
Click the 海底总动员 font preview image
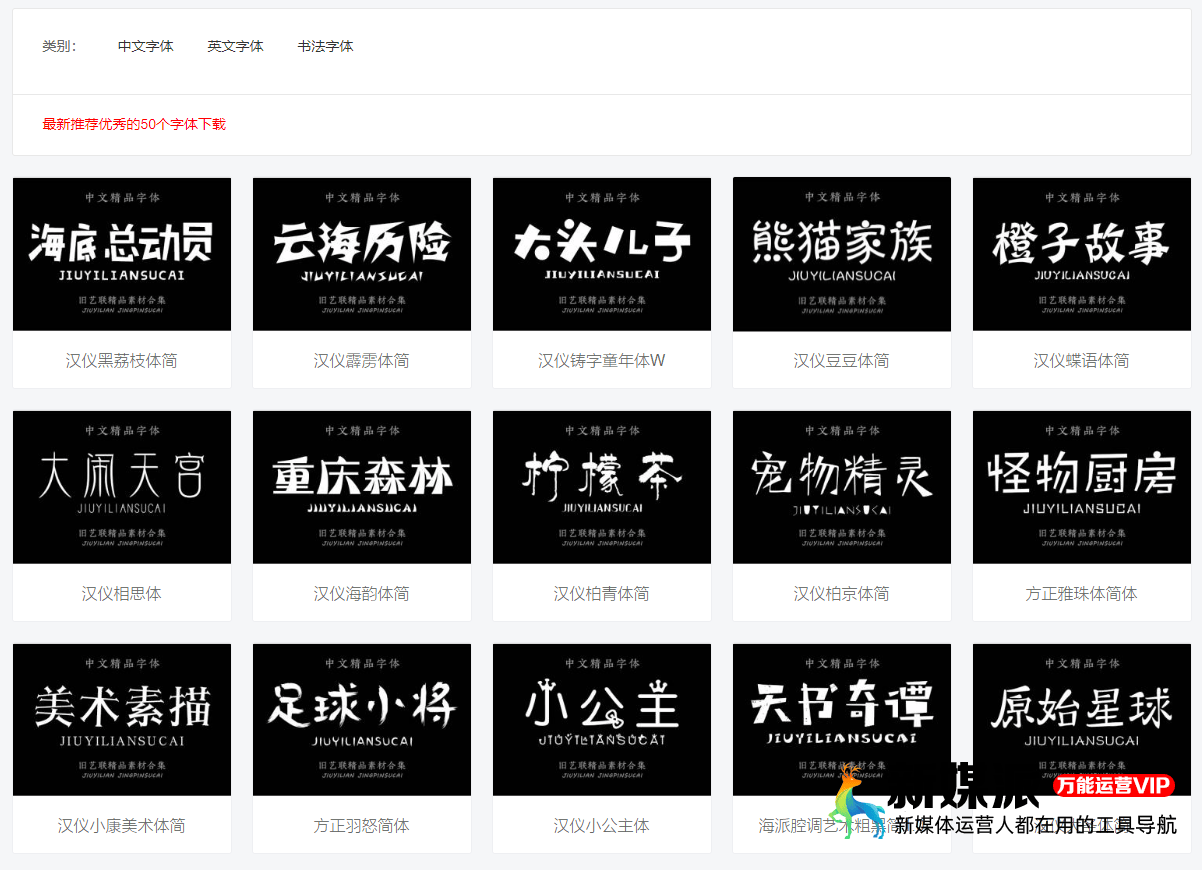pyautogui.click(x=121, y=253)
